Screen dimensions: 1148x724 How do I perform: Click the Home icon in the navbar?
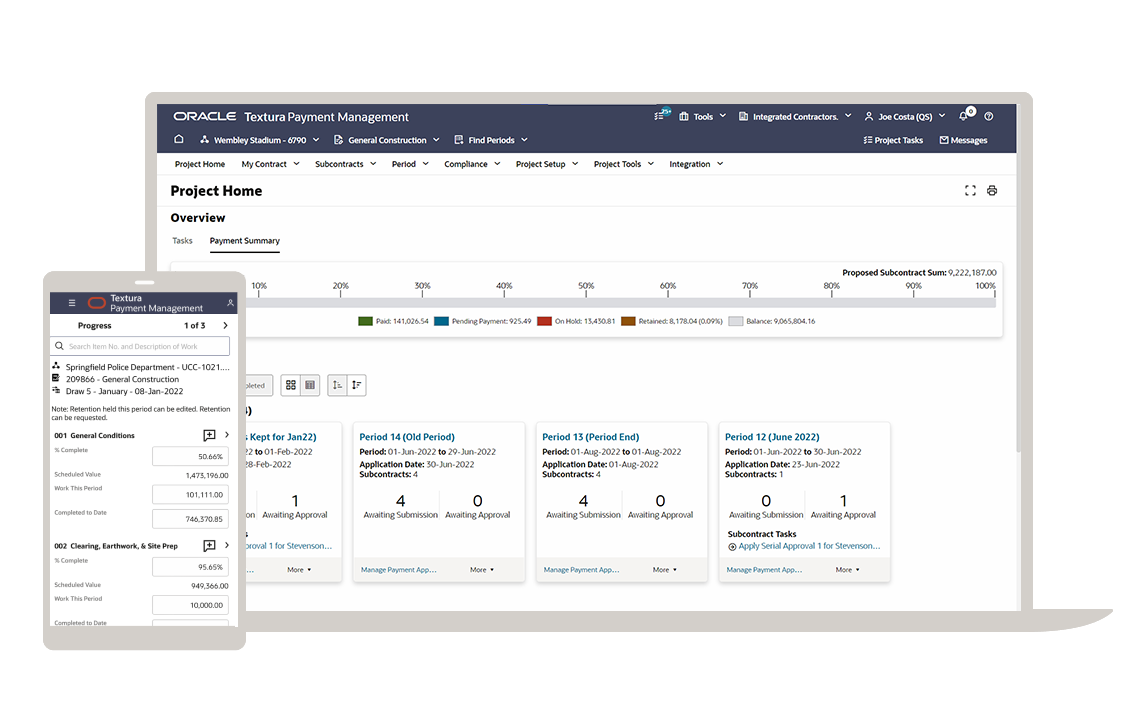coord(178,140)
